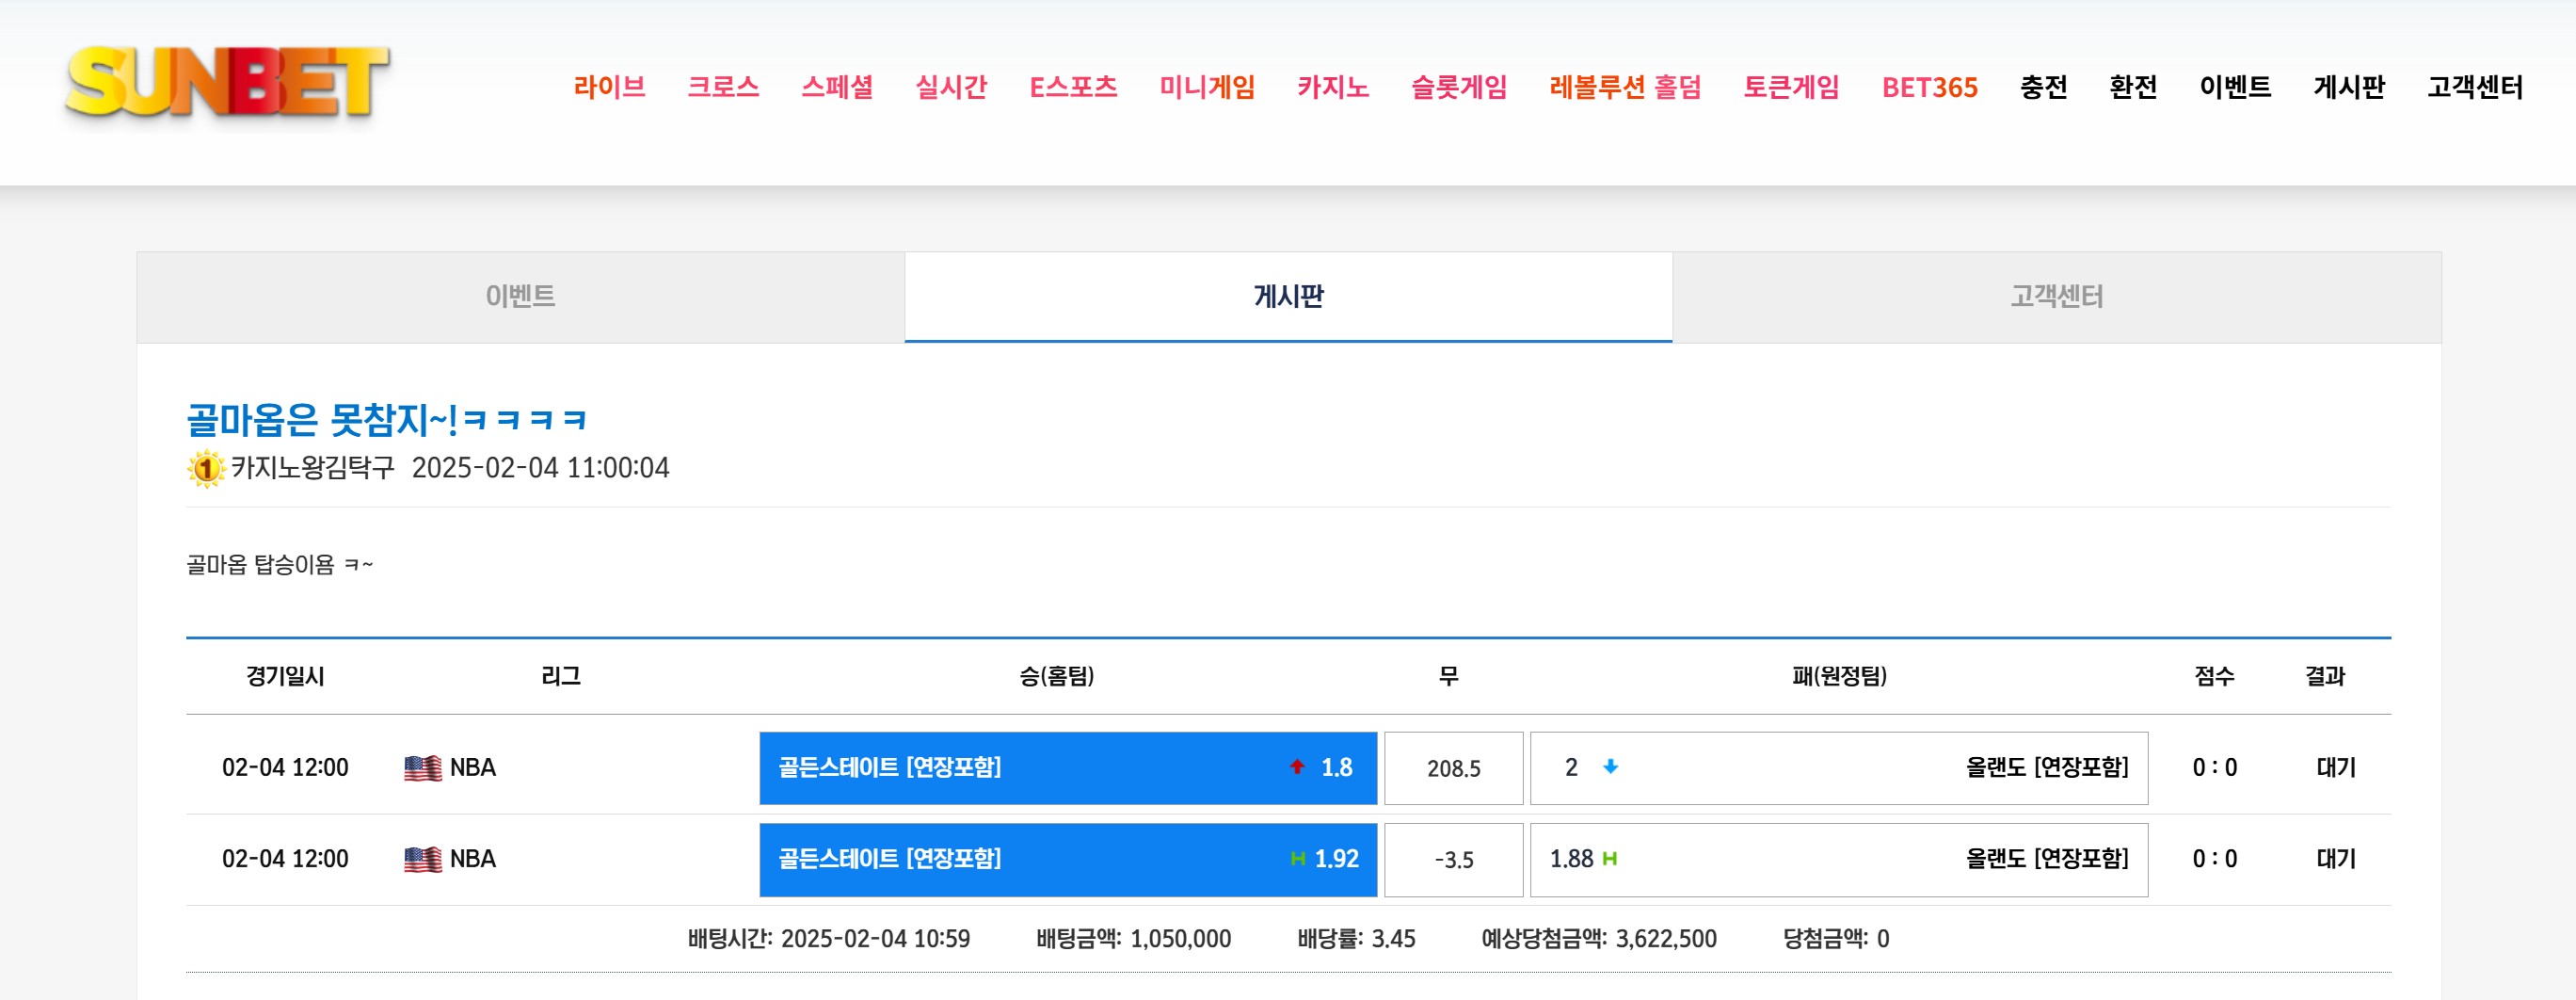
Task: Click the green H icon beside 1.92
Action: pos(1298,859)
